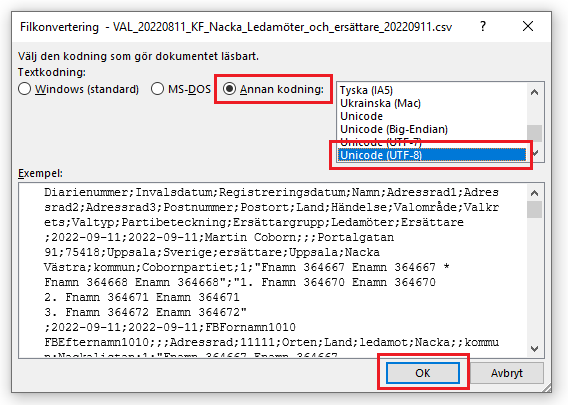
Task: Close the Filkonvertering dialog
Action: (x=528, y=26)
